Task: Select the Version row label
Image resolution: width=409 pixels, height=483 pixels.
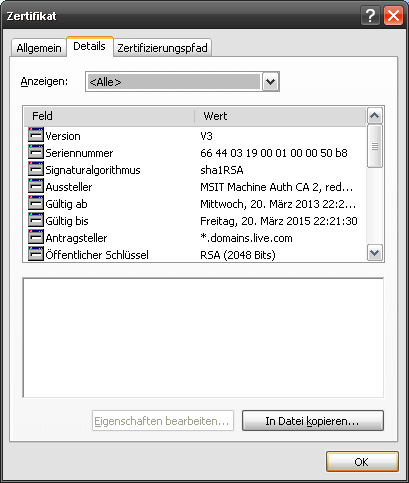Action: click(63, 136)
